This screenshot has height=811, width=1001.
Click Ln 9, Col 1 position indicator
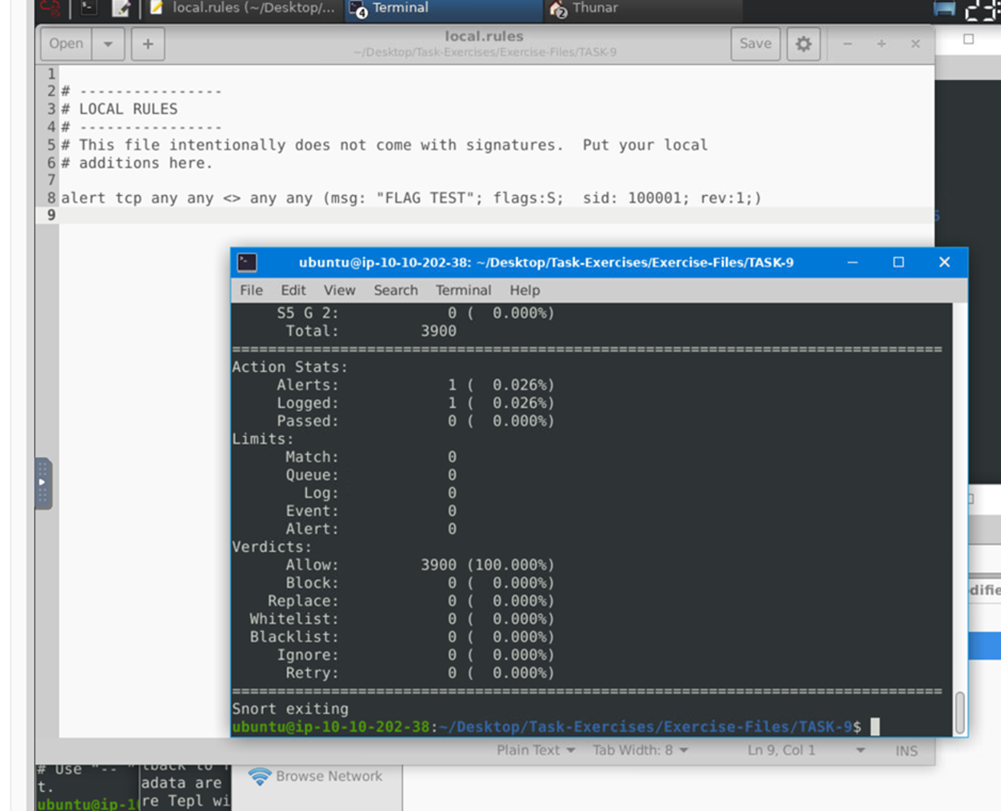point(781,750)
